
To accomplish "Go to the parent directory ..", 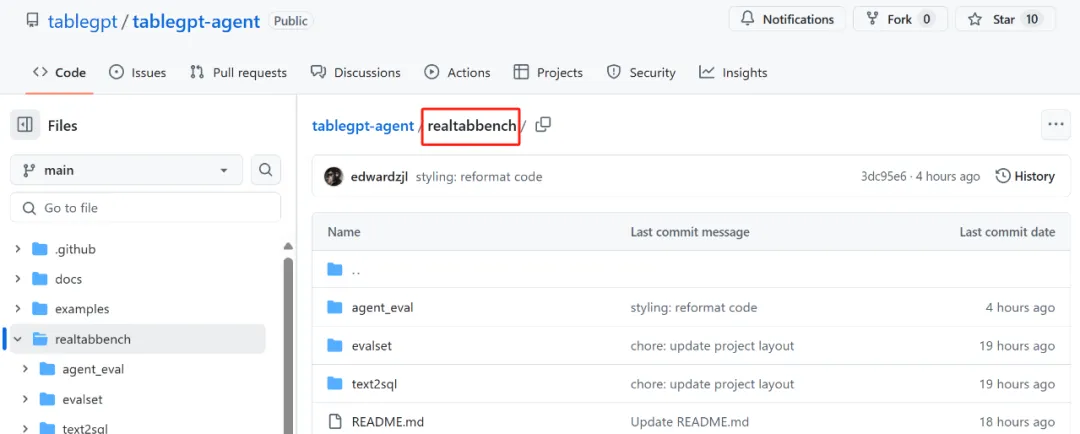I will tap(356, 269).
